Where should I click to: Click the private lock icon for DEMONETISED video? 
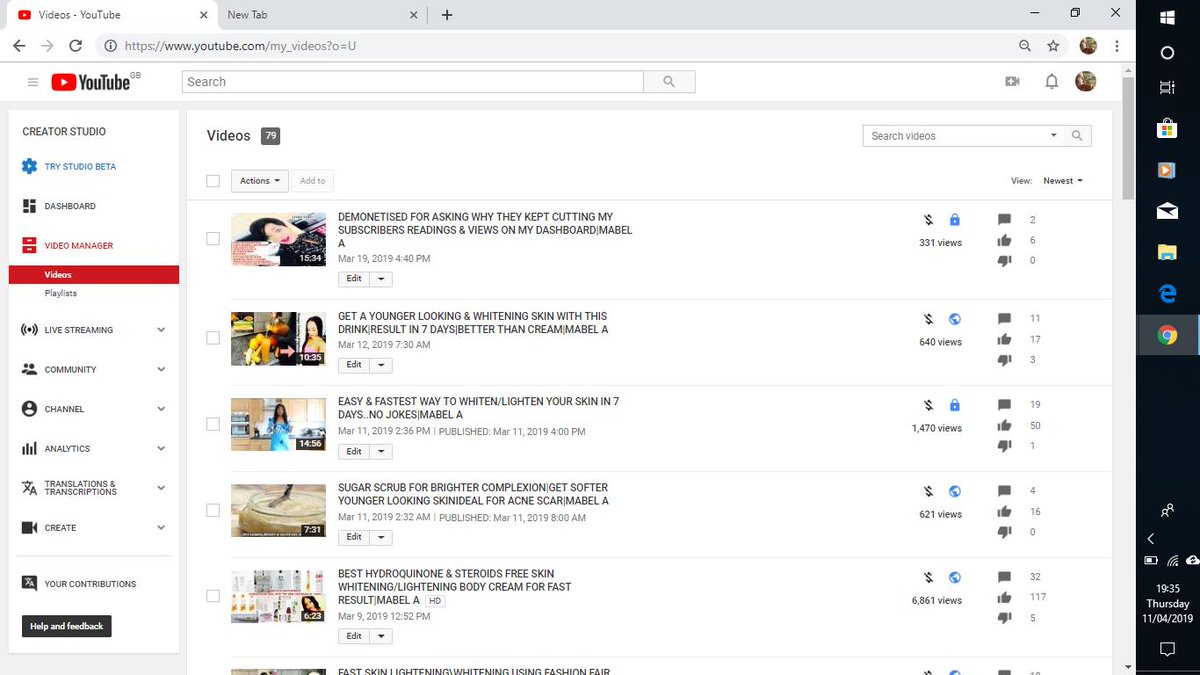click(954, 220)
